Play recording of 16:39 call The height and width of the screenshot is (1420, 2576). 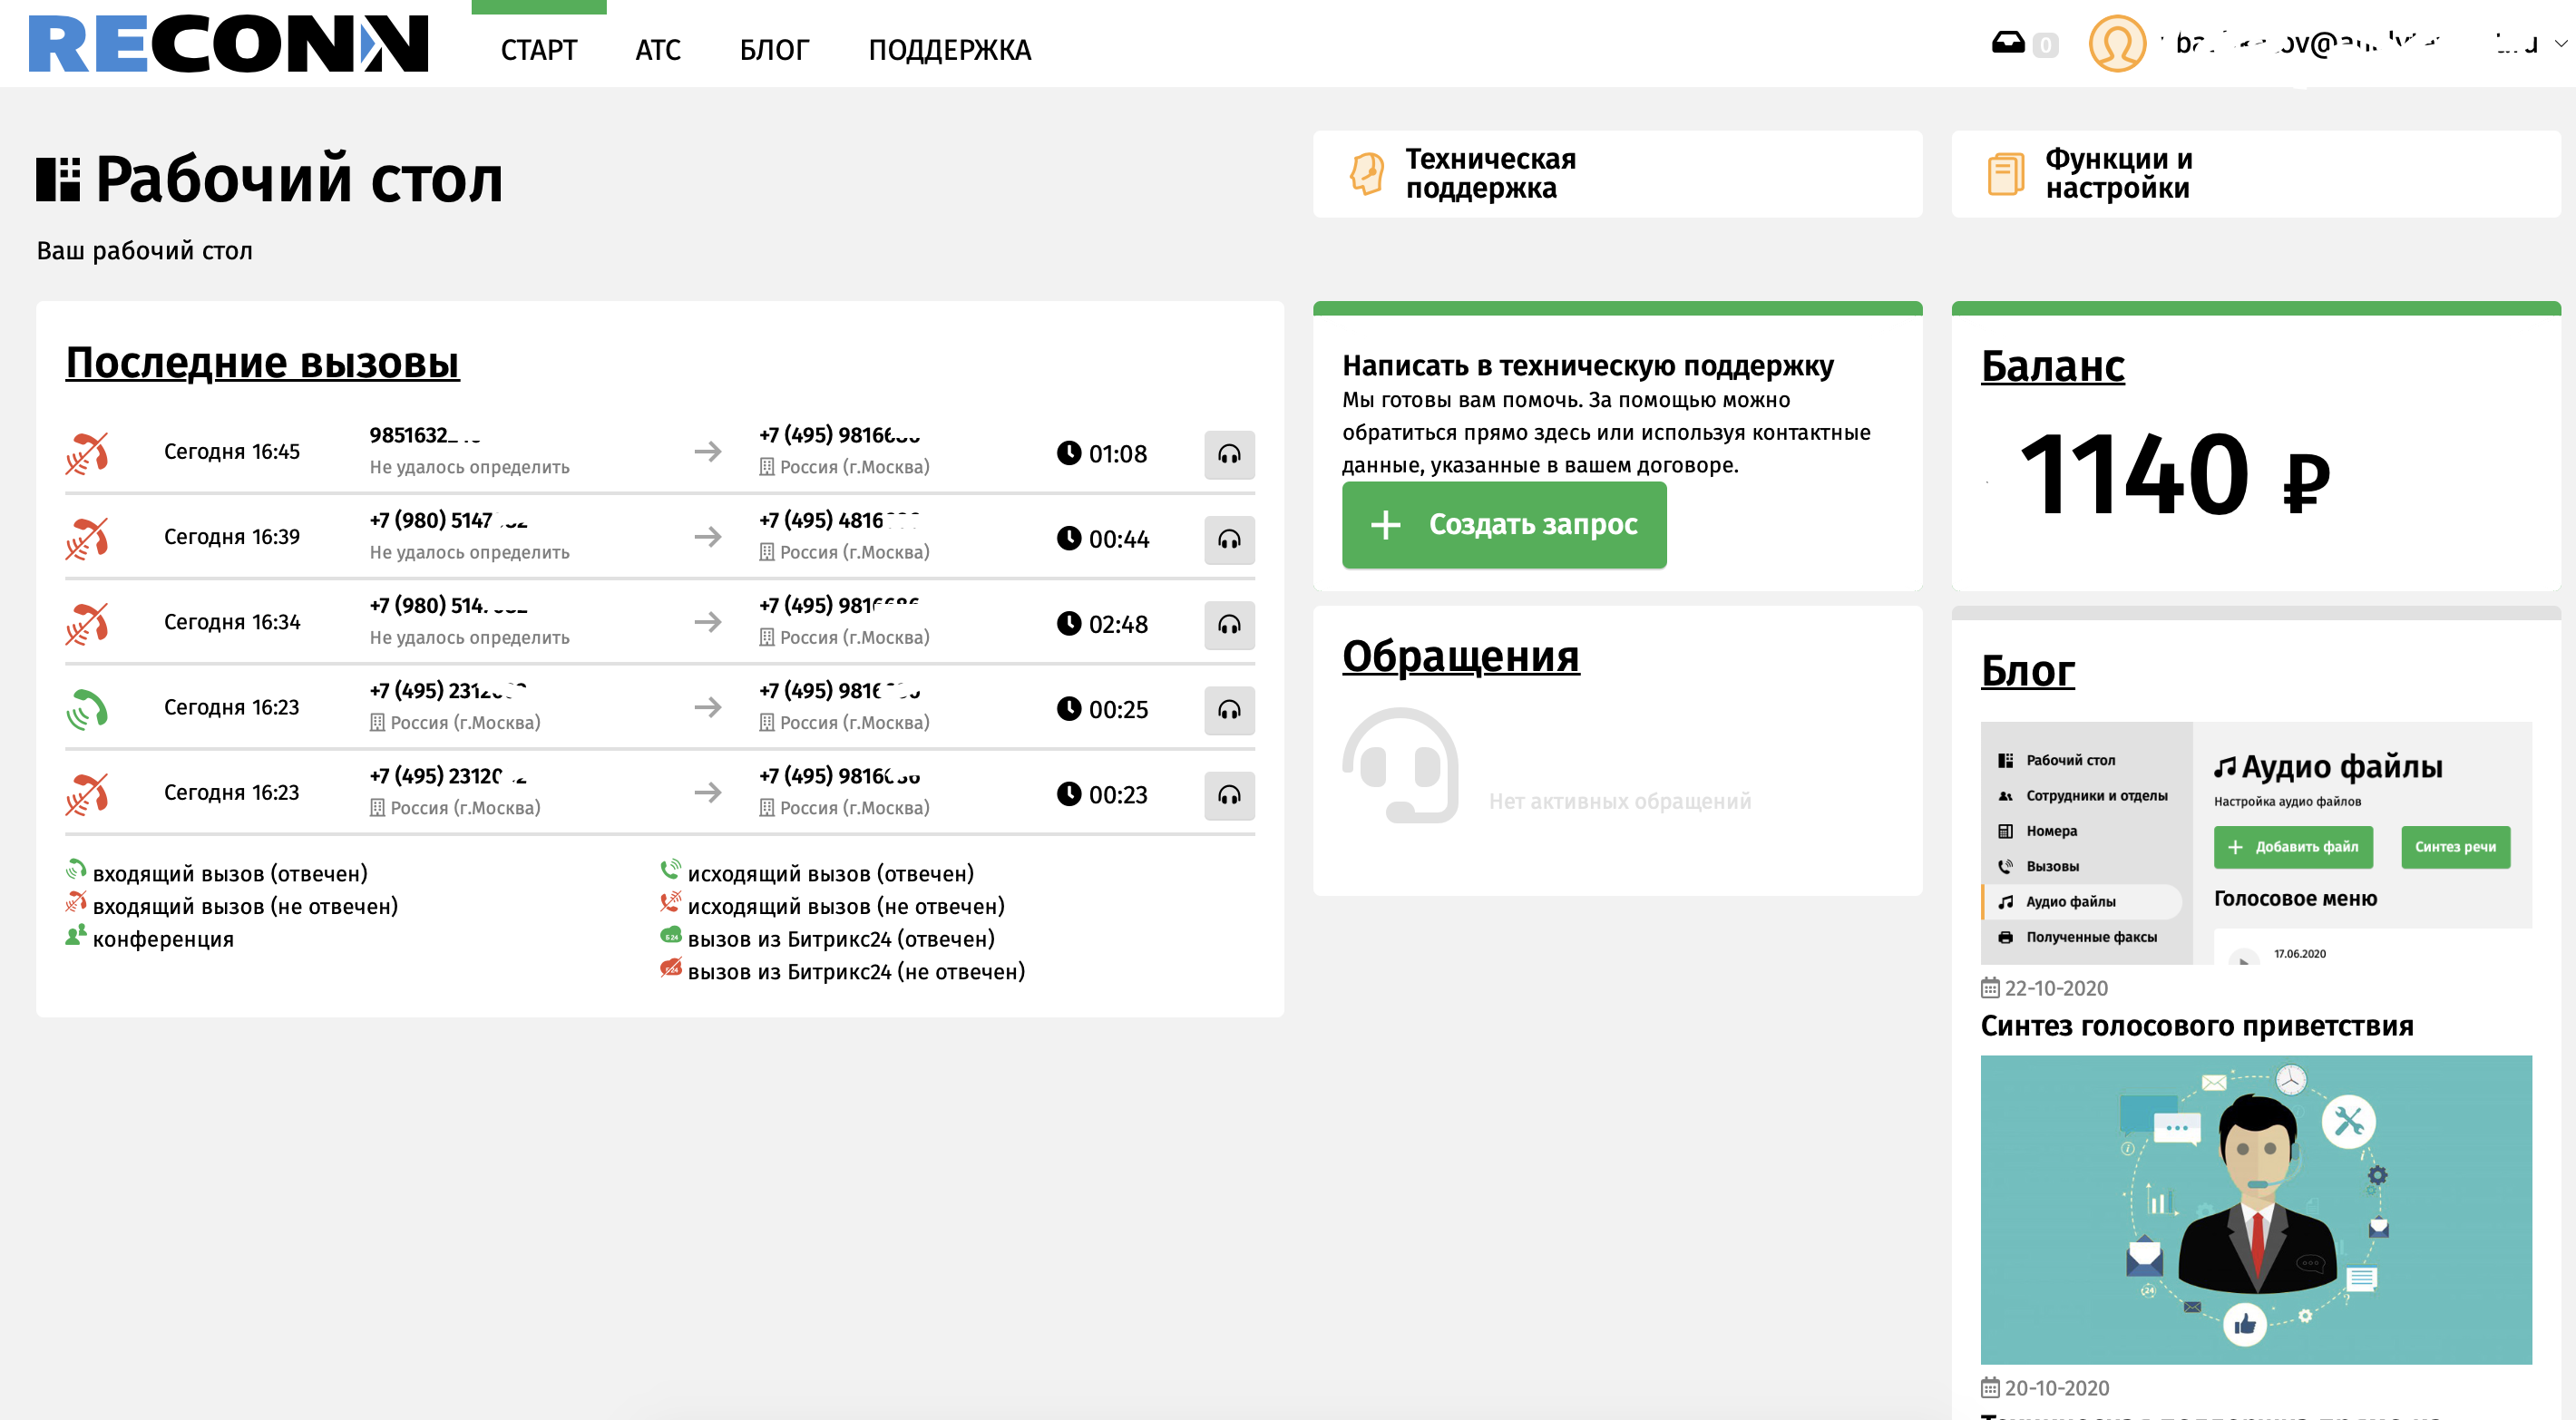pos(1229,540)
